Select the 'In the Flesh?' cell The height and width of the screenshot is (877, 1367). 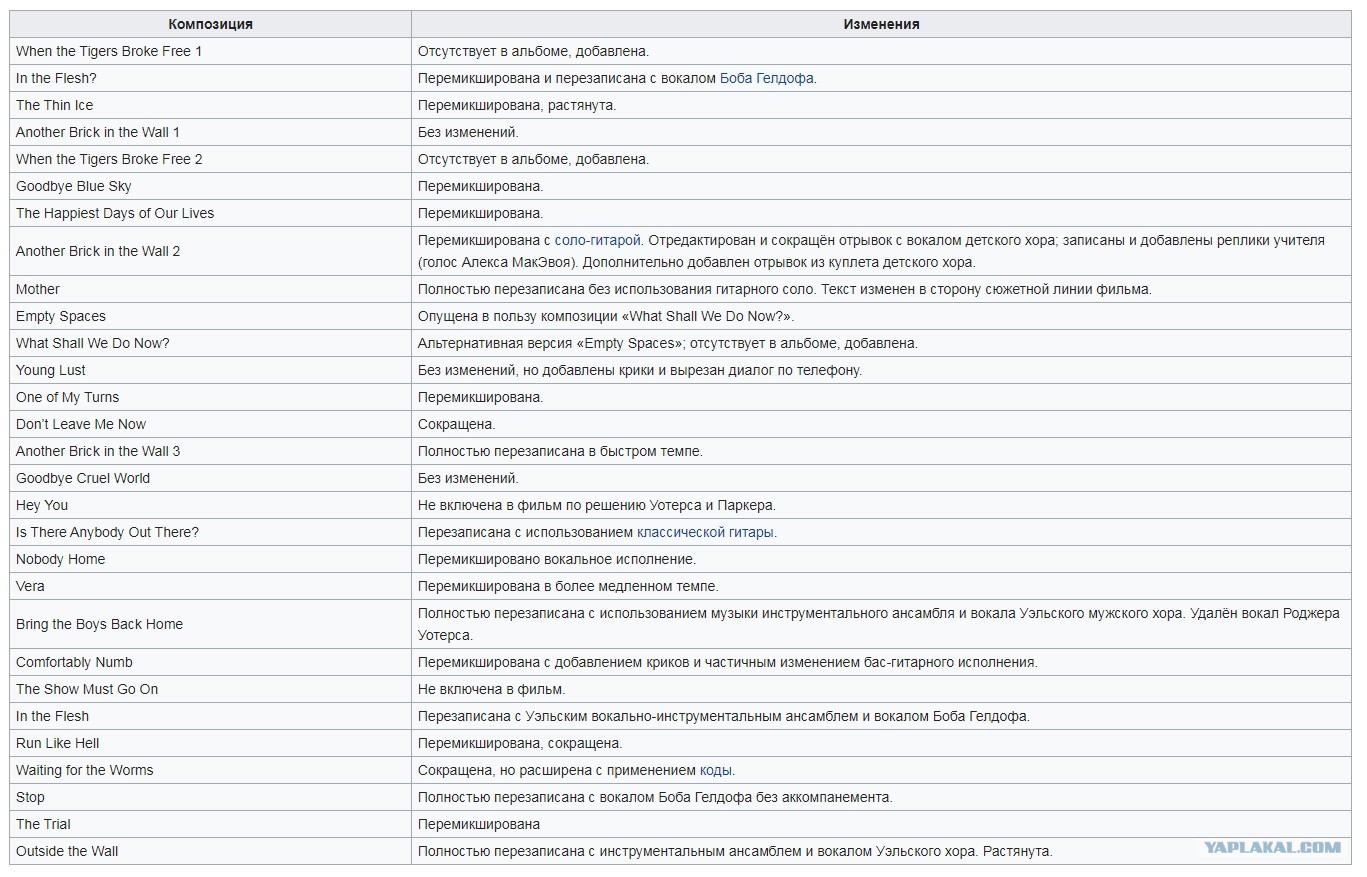pos(210,78)
